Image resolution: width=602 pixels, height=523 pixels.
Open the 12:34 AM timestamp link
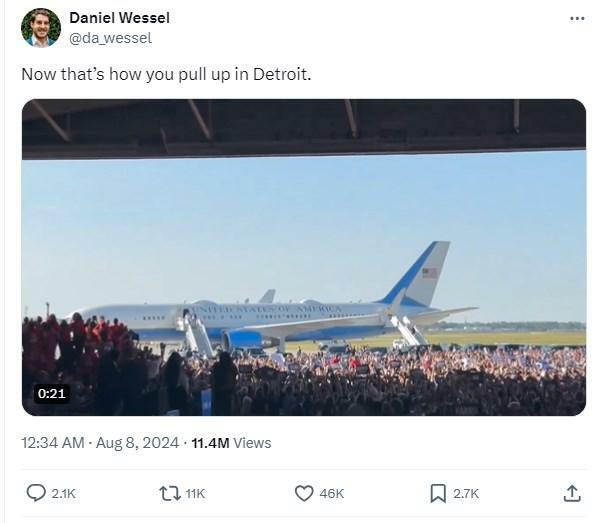53,443
